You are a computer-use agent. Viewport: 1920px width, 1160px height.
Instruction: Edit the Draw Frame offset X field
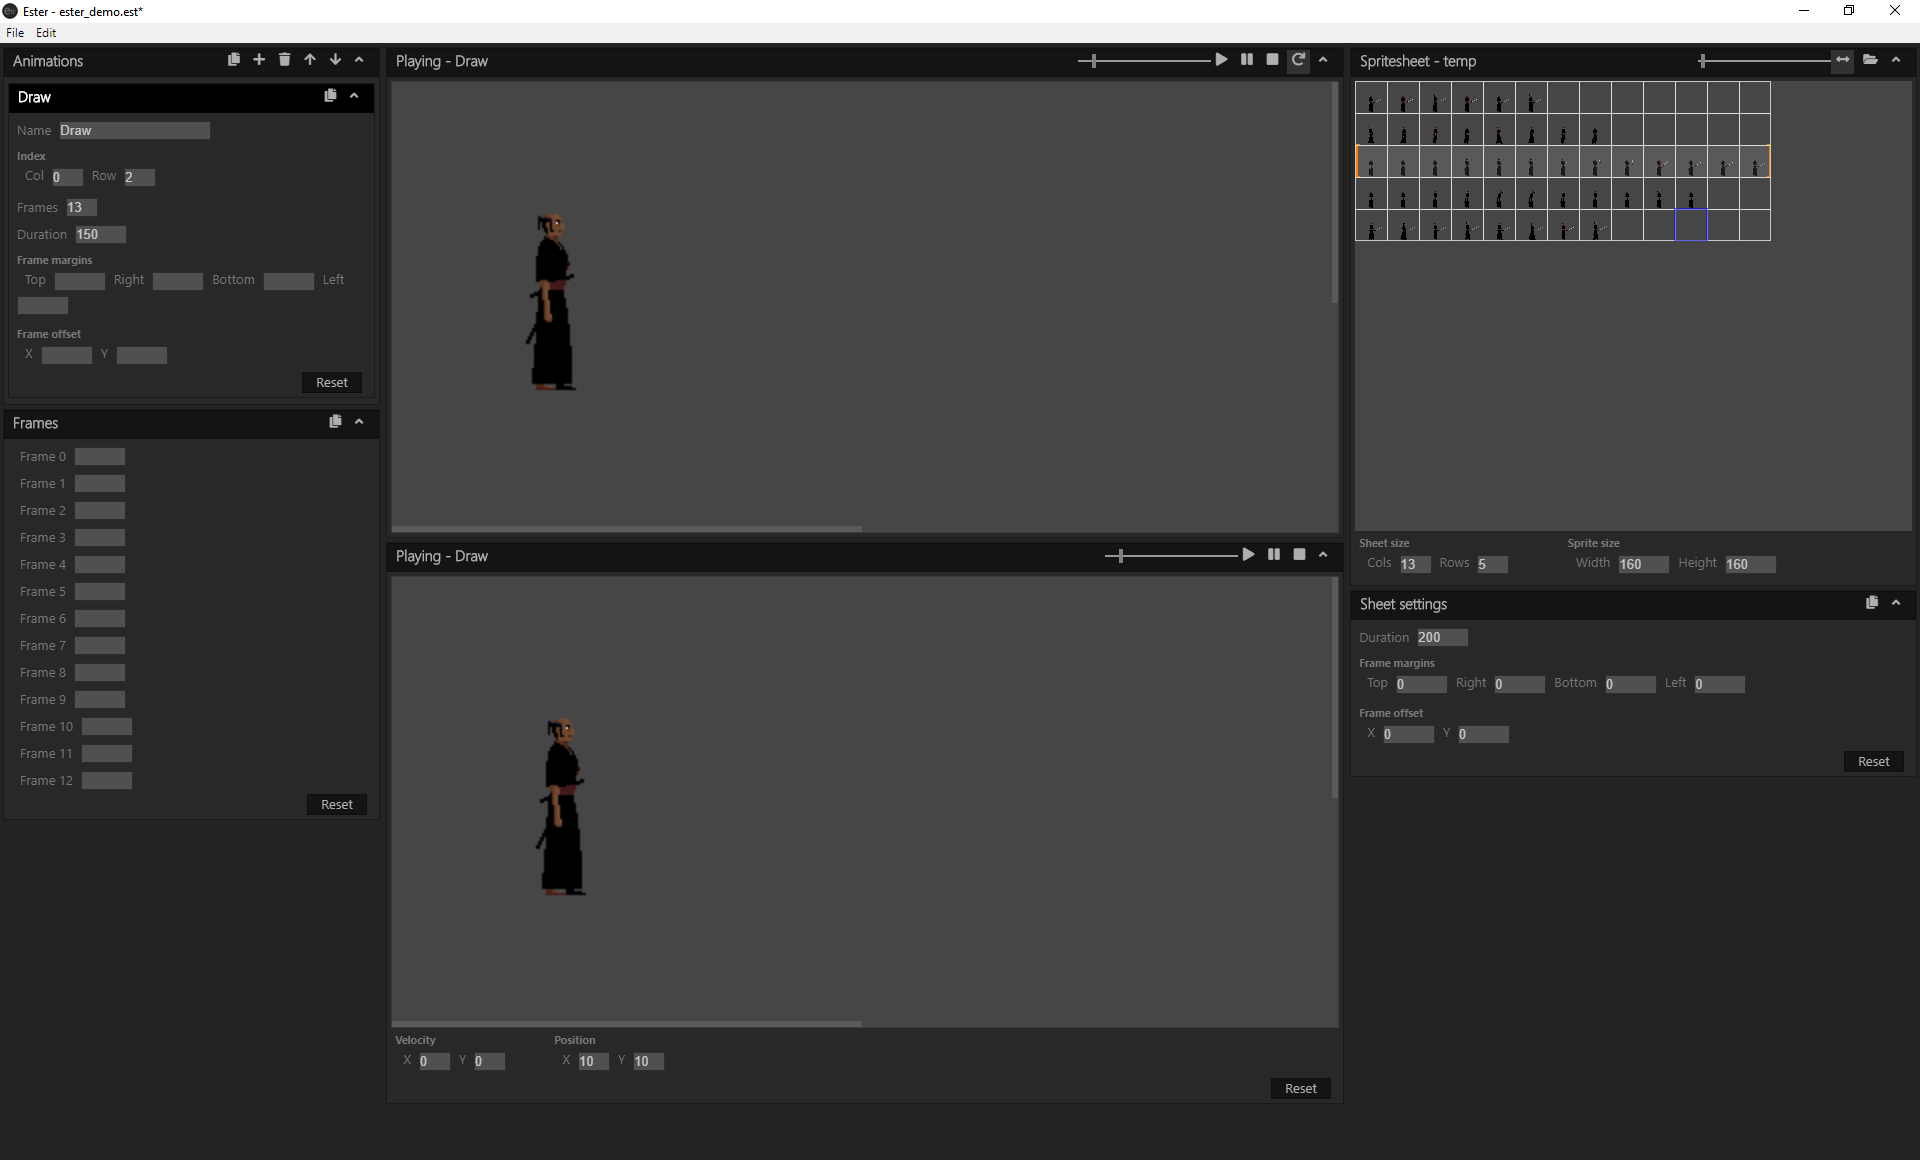67,355
